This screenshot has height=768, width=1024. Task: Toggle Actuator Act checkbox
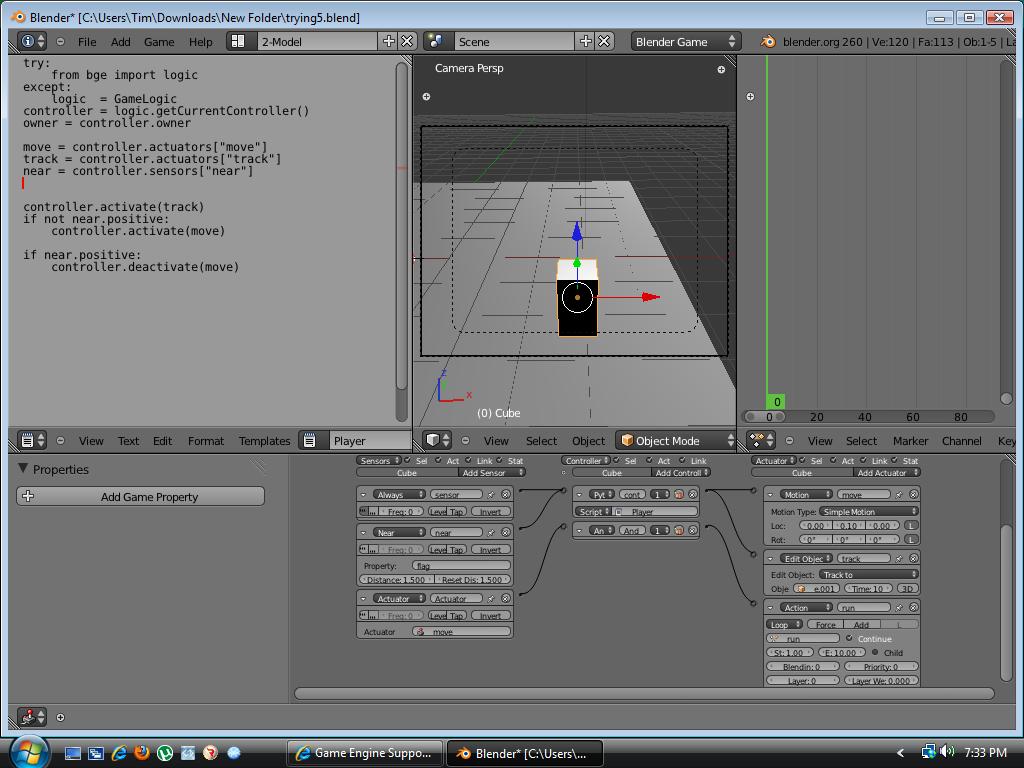[833, 460]
